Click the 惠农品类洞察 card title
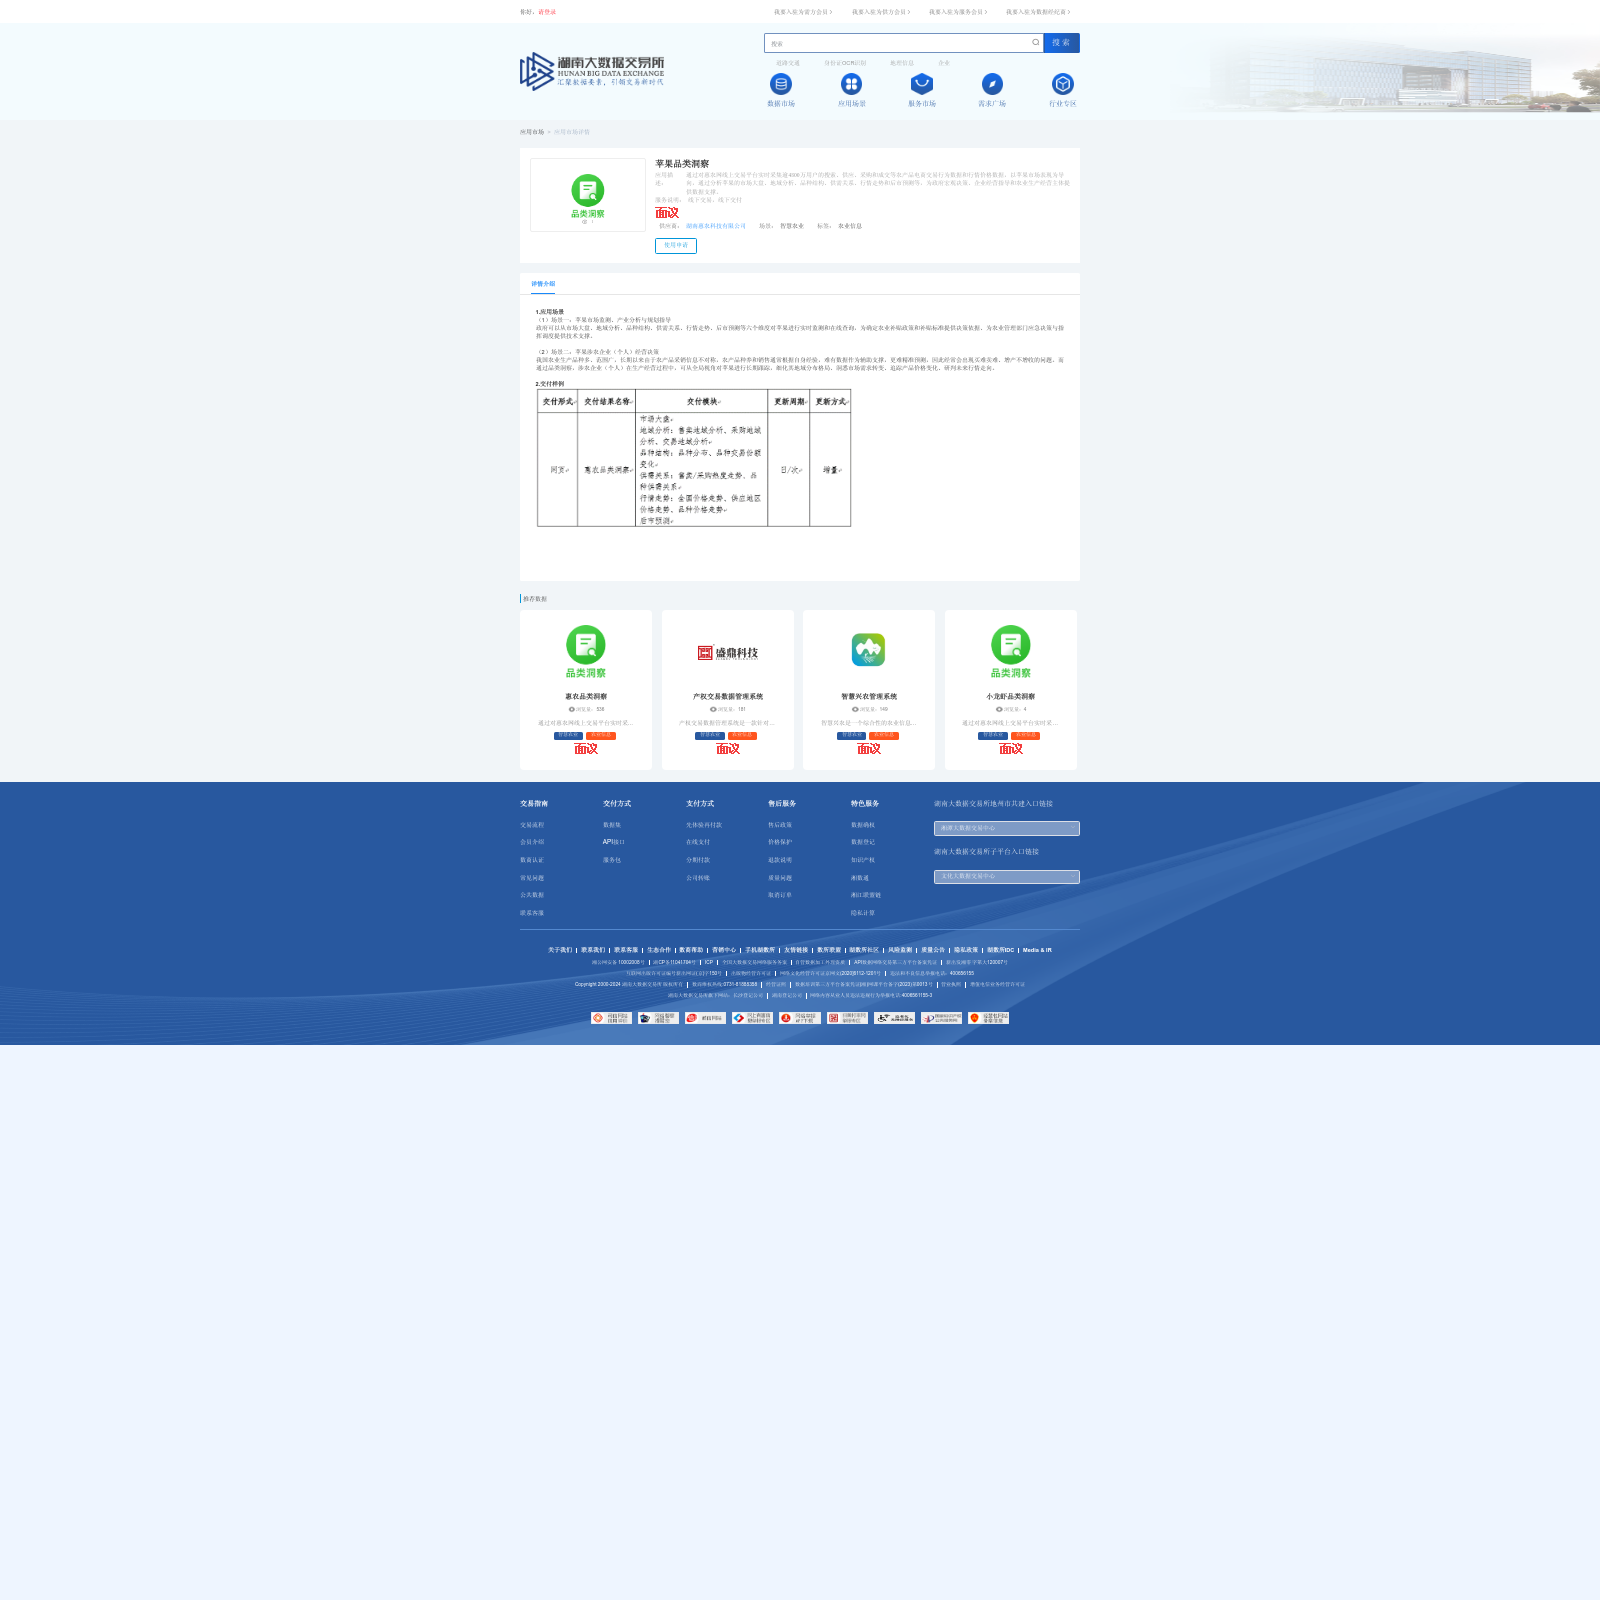 click(586, 696)
